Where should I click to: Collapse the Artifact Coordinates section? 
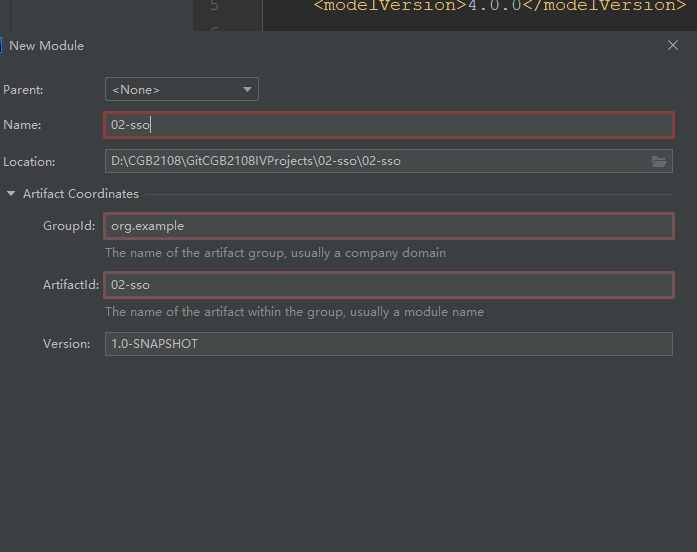(11, 193)
